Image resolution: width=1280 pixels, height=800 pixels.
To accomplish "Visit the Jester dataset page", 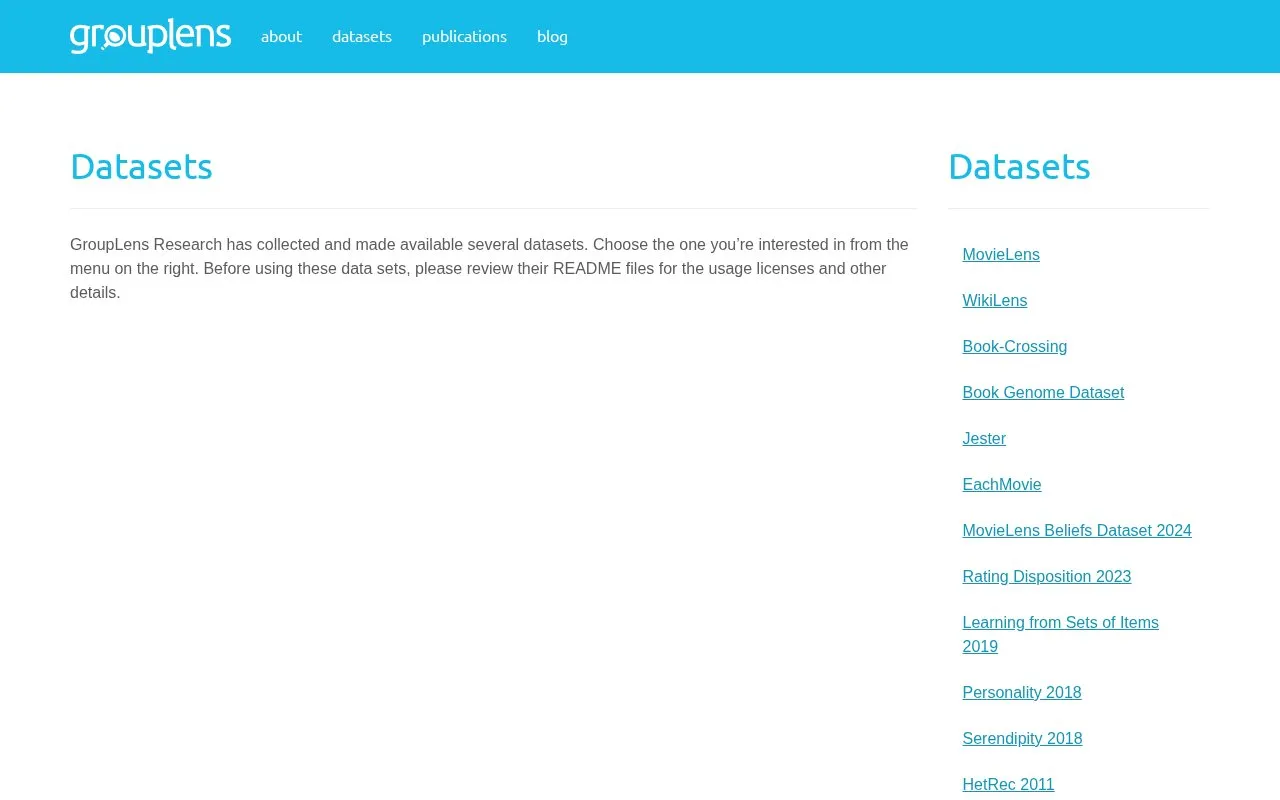I will [984, 439].
